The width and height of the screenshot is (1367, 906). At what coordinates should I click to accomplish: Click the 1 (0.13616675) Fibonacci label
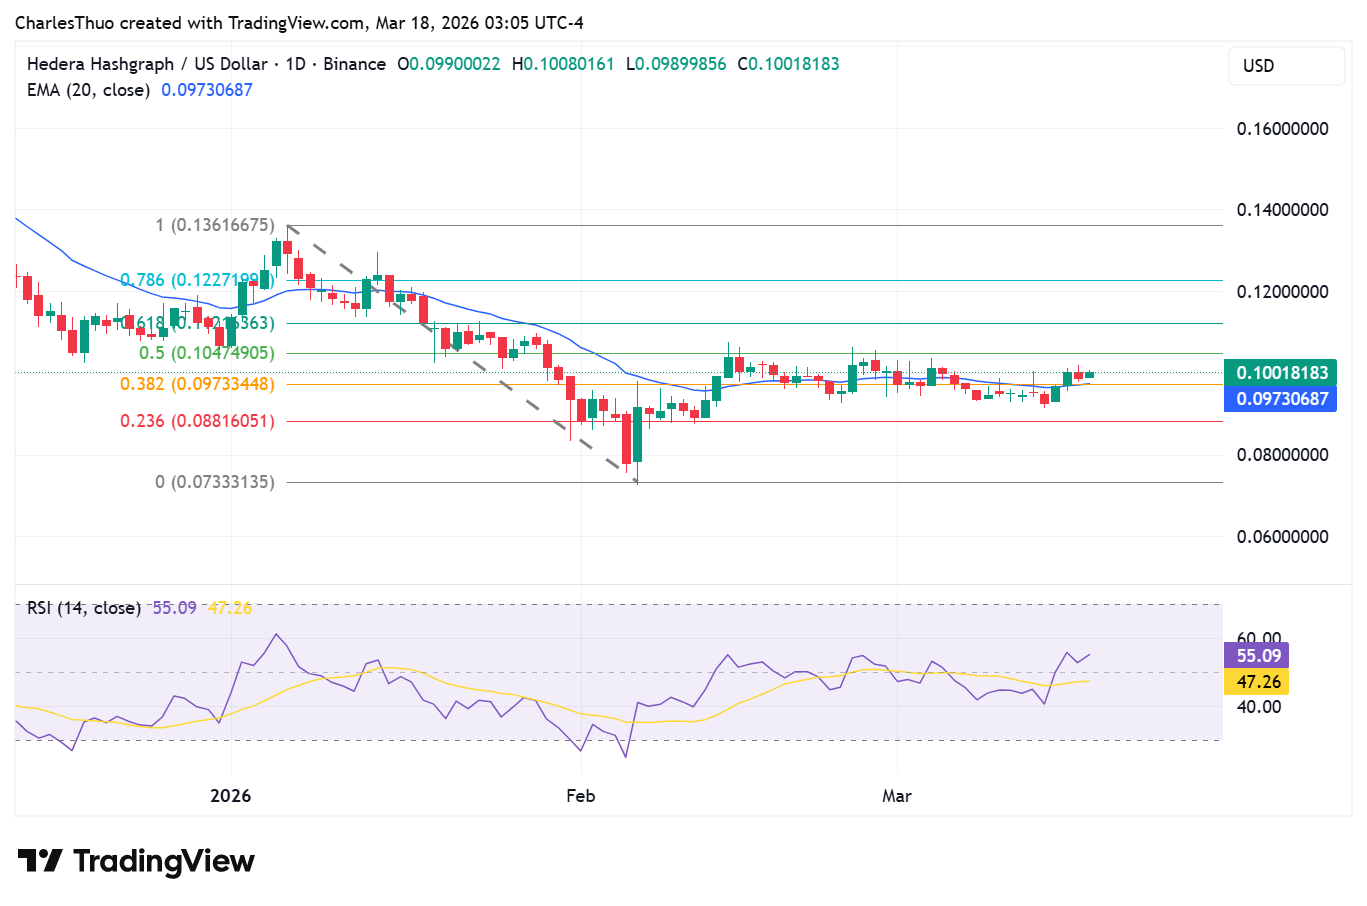pos(215,225)
